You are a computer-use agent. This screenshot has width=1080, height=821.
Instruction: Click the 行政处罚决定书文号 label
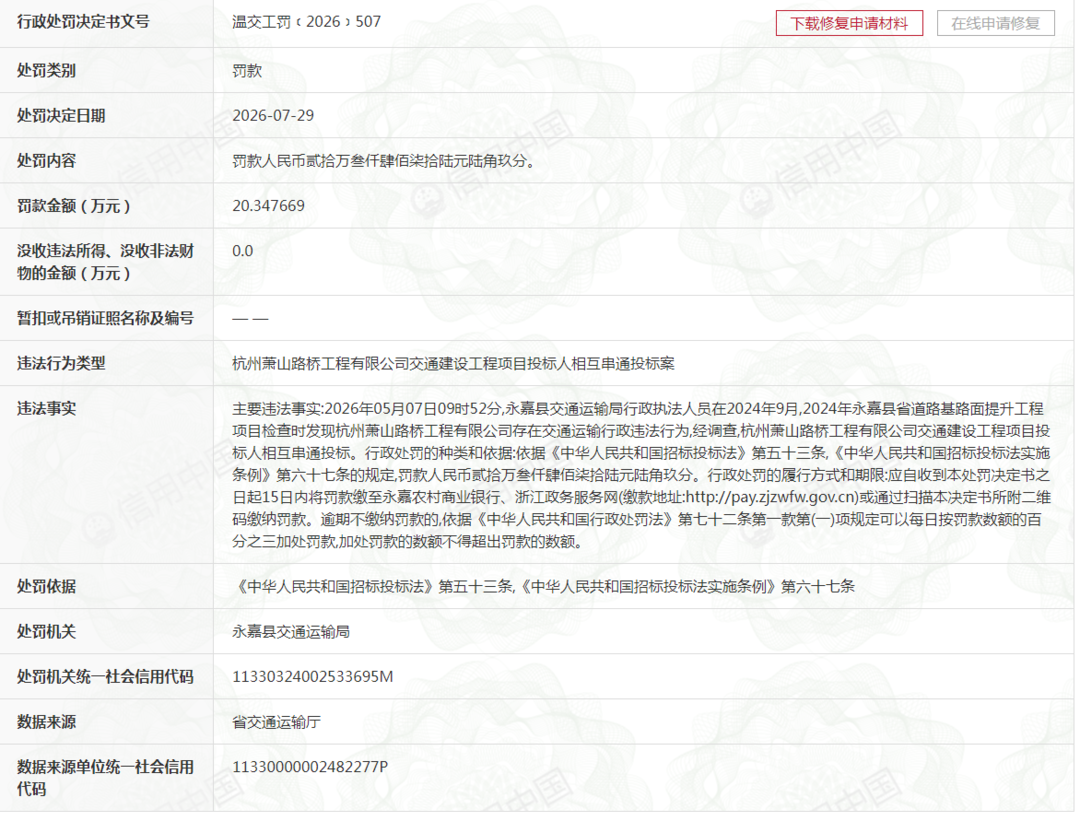coord(83,22)
